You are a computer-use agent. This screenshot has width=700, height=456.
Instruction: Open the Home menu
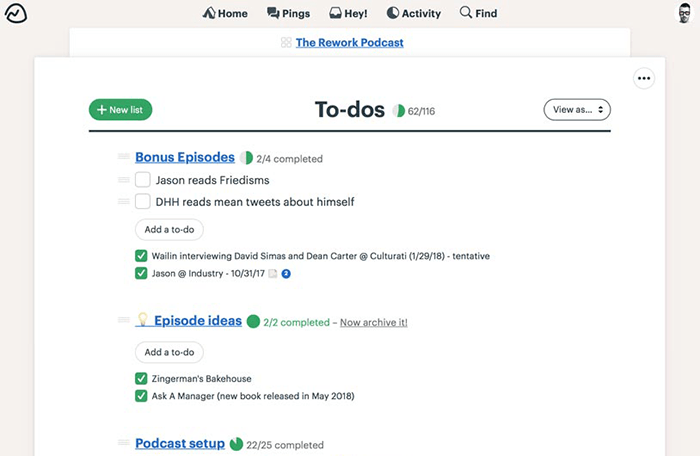coord(225,14)
